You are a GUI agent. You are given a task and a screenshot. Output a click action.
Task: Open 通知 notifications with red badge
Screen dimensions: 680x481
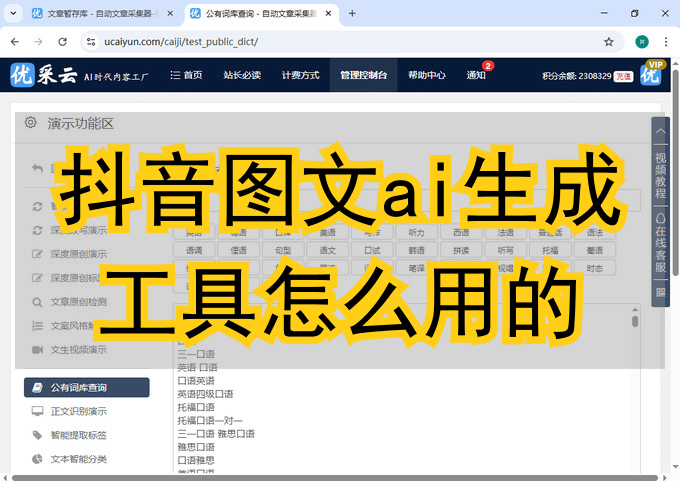476,75
